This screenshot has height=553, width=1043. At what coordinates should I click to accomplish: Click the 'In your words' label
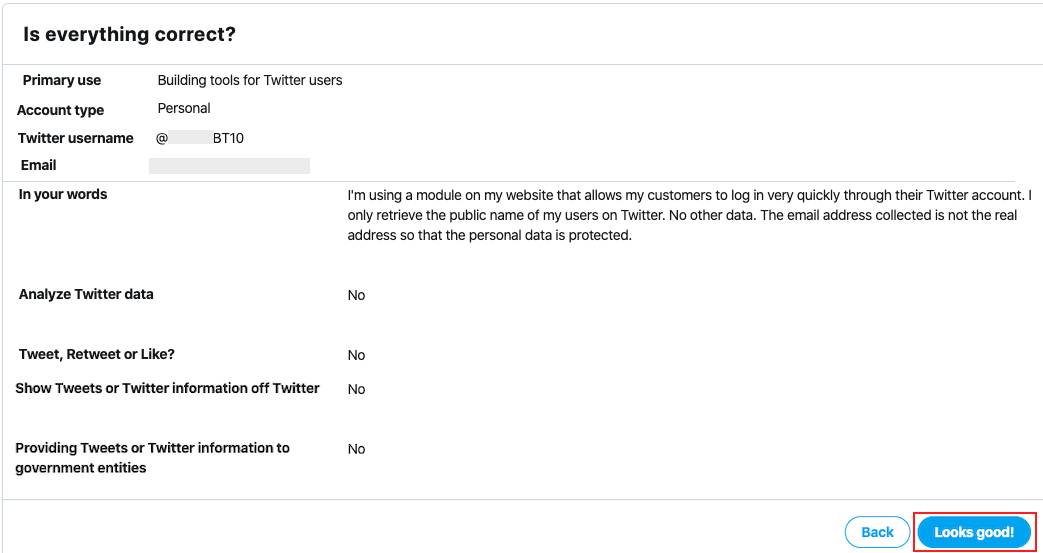coord(63,194)
